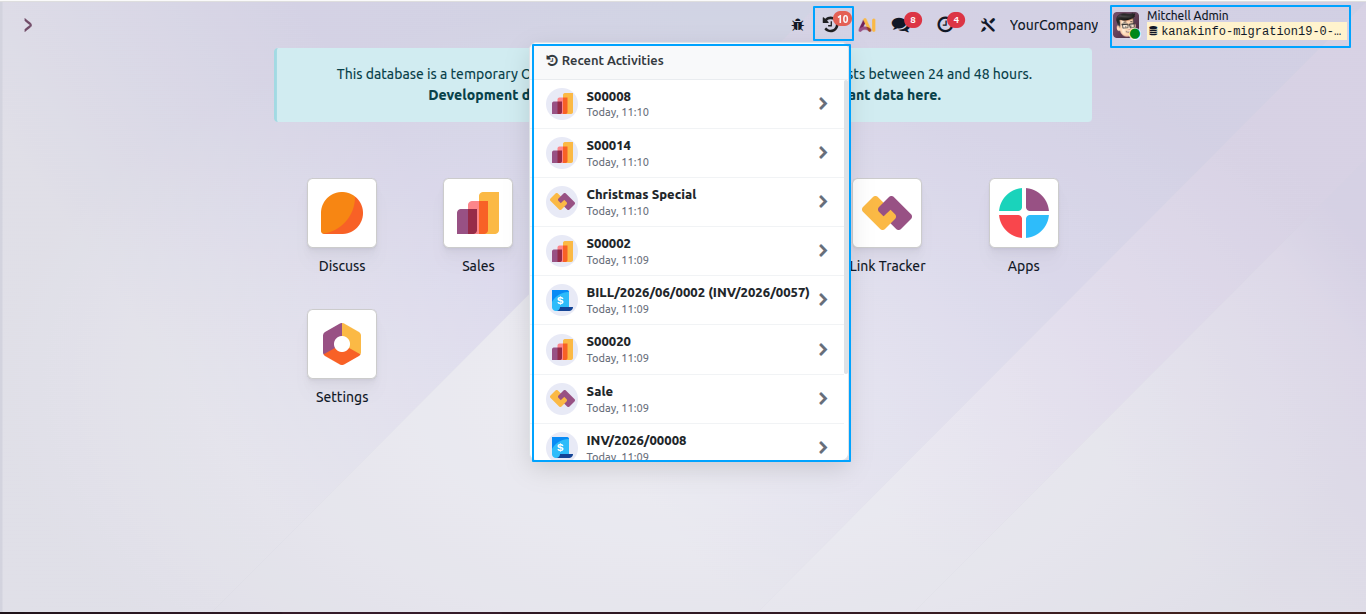Click the Recent Activities list scrollbar
The width and height of the screenshot is (1366, 614).
click(x=846, y=227)
